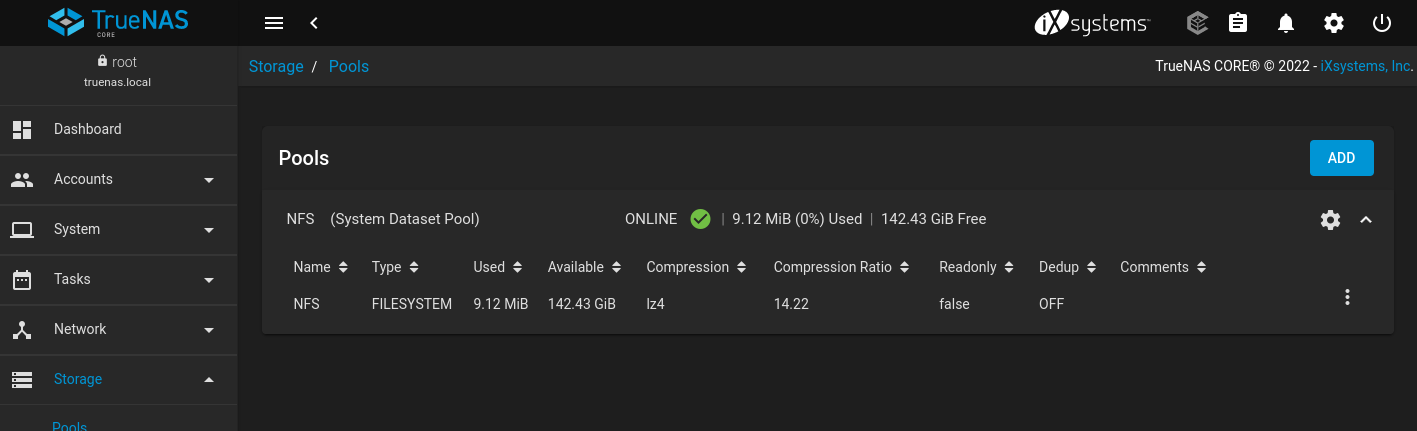1417x431 pixels.
Task: Click the lz4 compression value
Action: [655, 304]
